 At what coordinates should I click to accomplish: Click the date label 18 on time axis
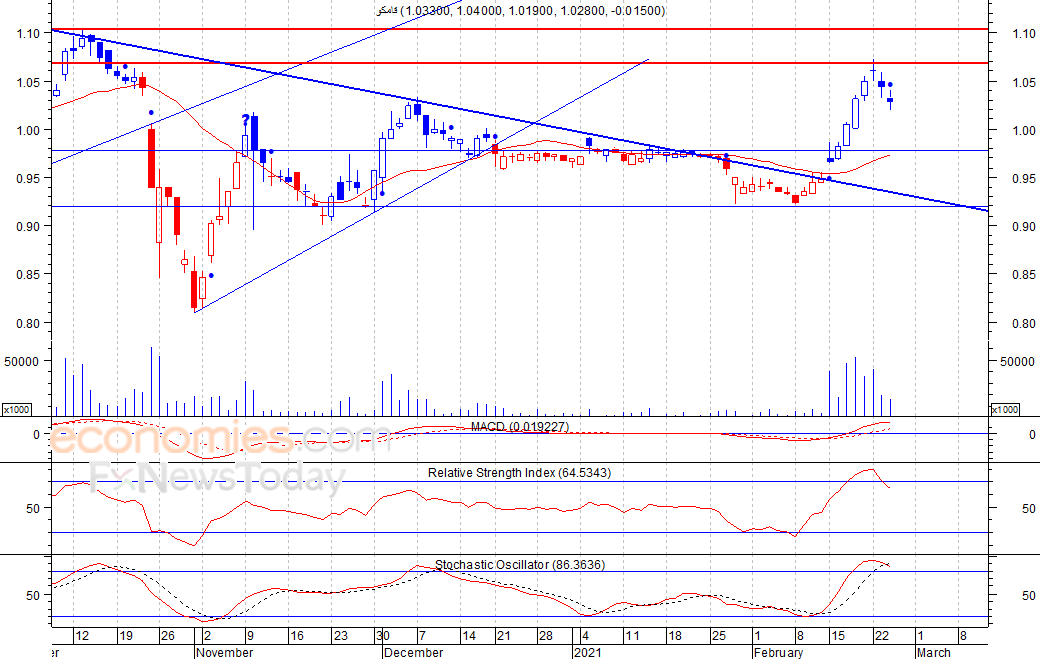pyautogui.click(x=675, y=636)
